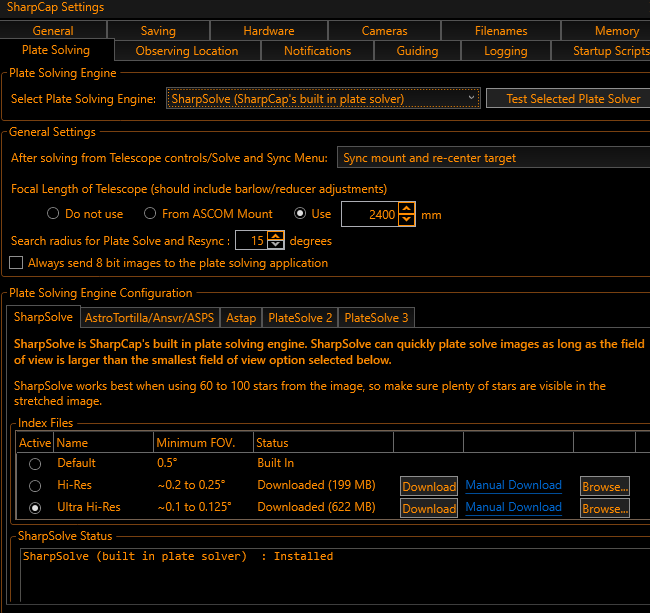The image size is (650, 613).
Task: Click Download for Hi-Res index
Action: (x=429, y=486)
